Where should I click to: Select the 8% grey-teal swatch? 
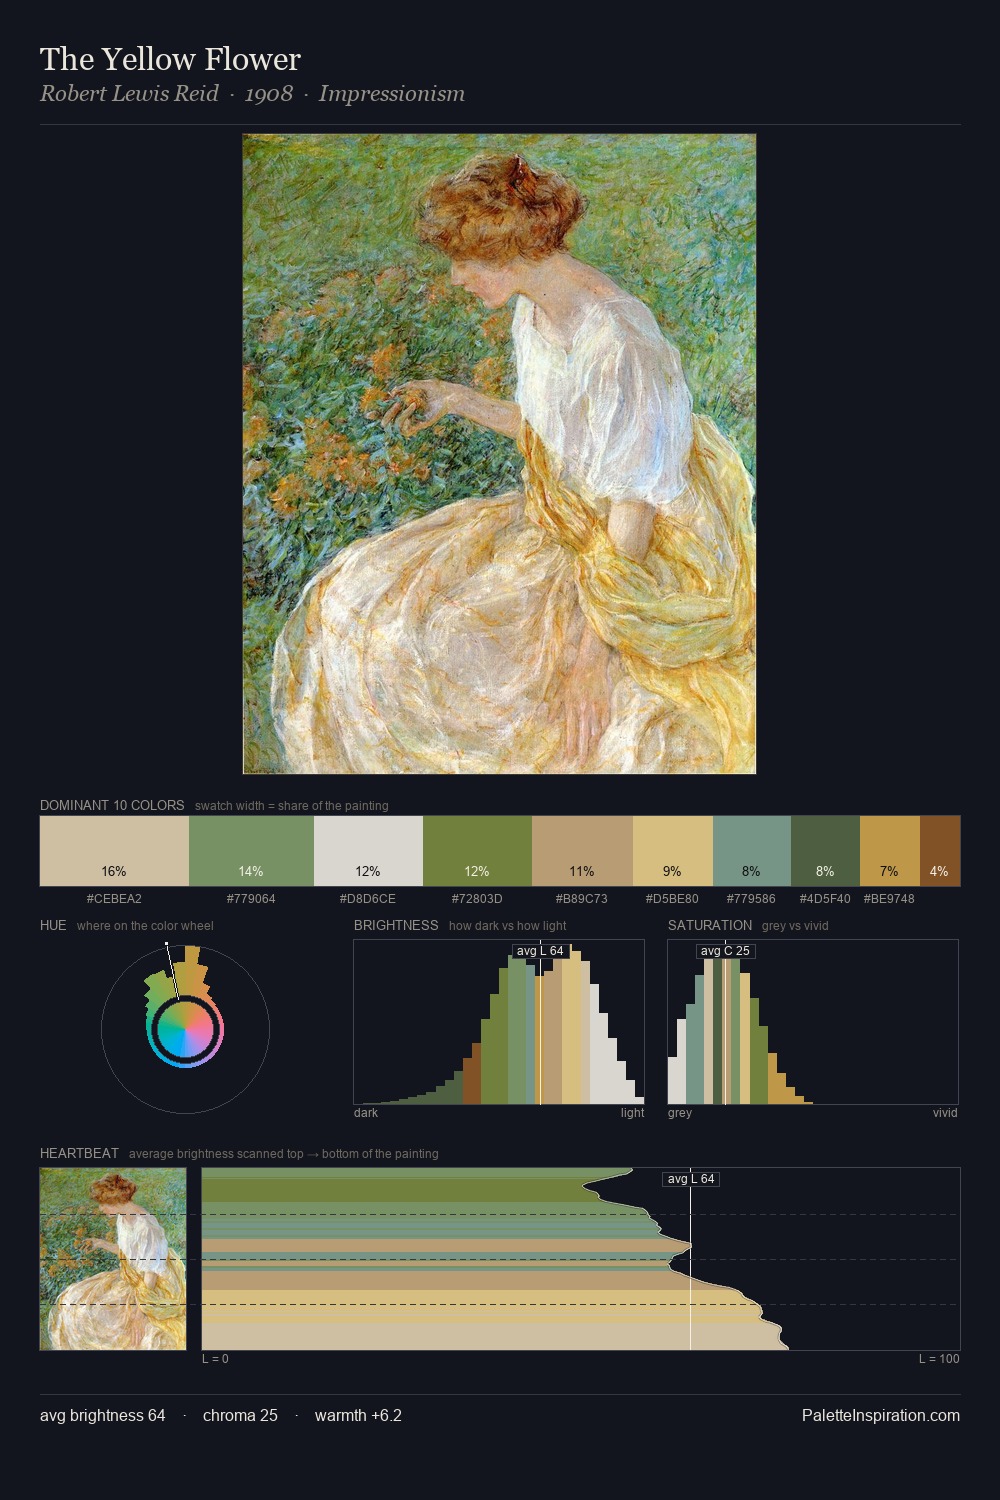click(x=752, y=851)
